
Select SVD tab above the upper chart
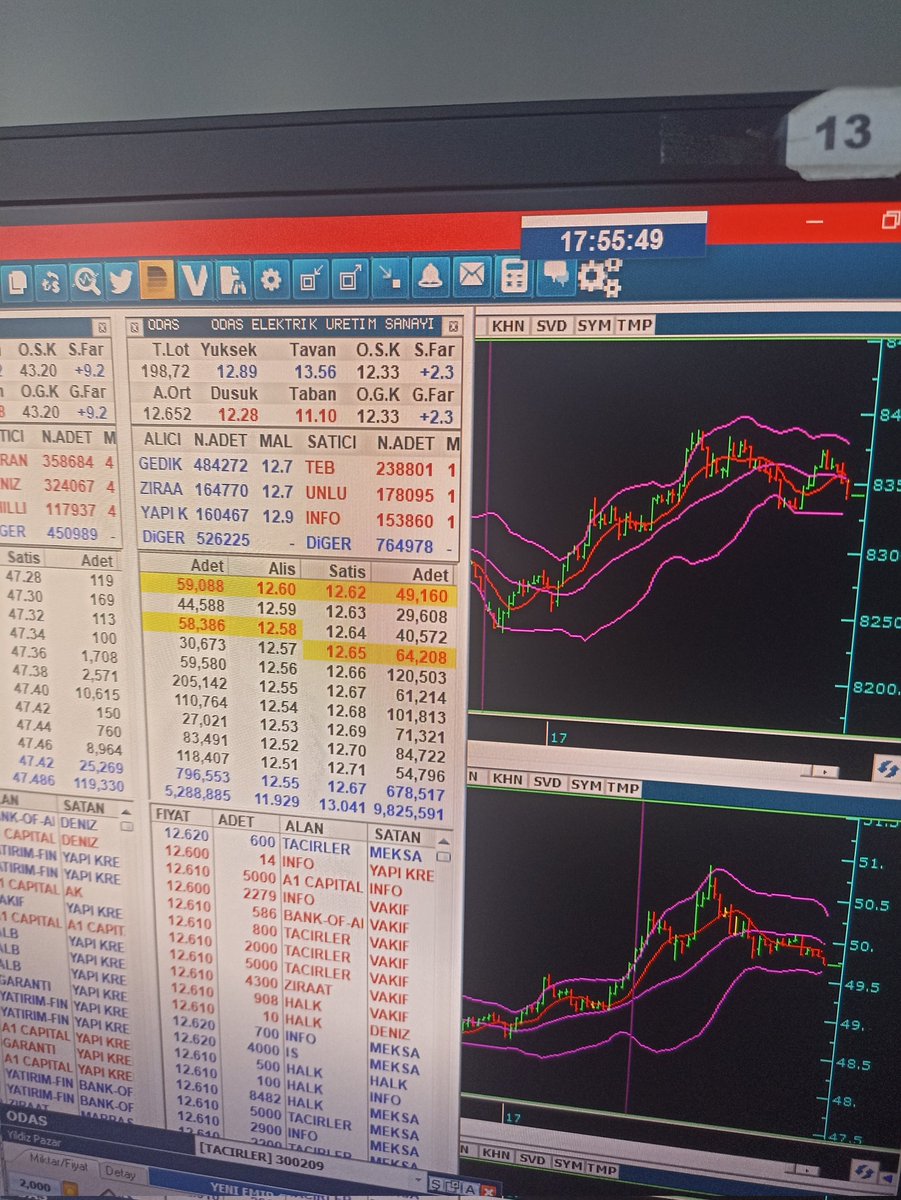click(551, 325)
